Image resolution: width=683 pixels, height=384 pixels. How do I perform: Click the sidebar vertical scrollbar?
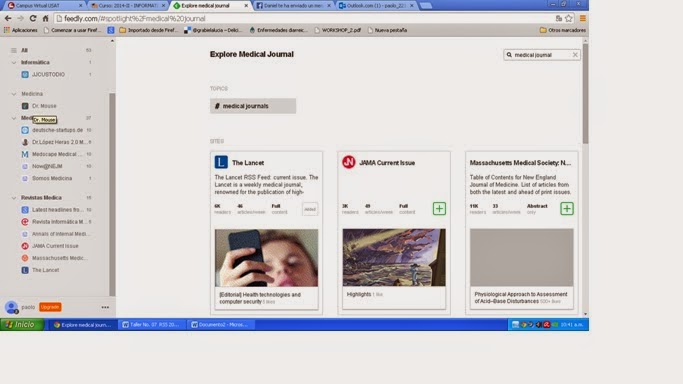click(x=112, y=194)
